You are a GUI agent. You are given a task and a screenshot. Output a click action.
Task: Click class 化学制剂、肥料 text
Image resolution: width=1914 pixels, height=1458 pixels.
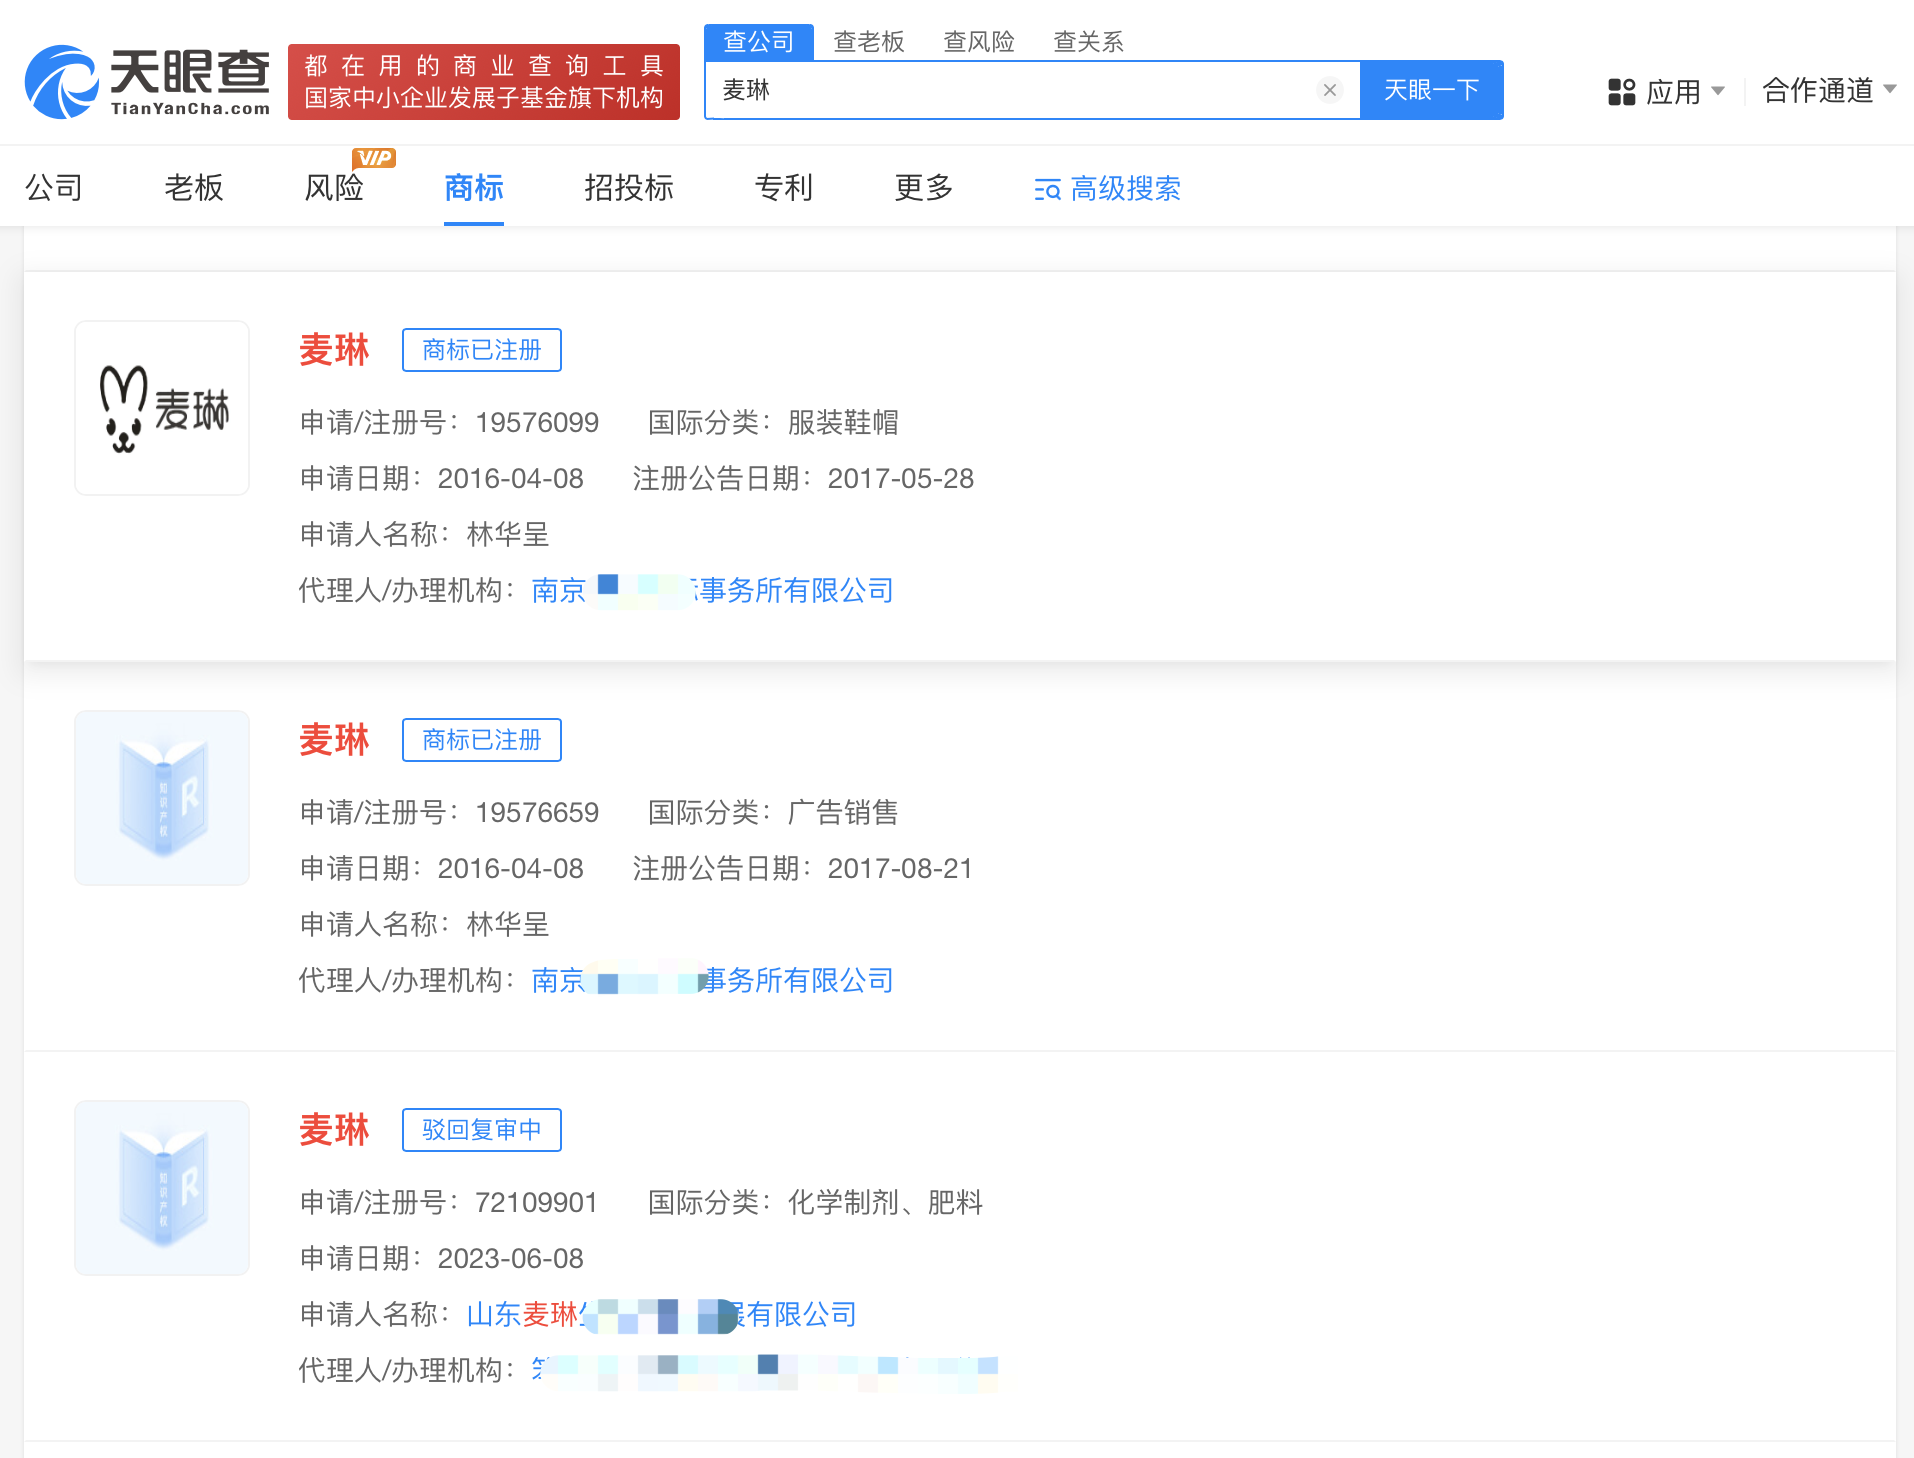click(x=886, y=1202)
